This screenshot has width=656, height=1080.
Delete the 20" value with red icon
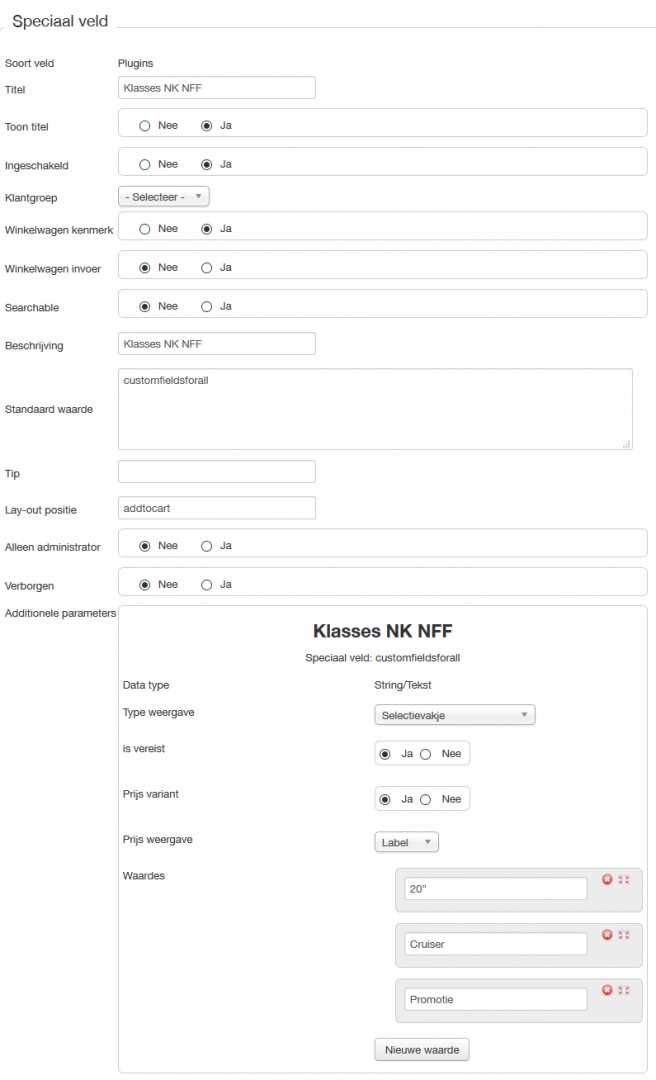coord(607,879)
